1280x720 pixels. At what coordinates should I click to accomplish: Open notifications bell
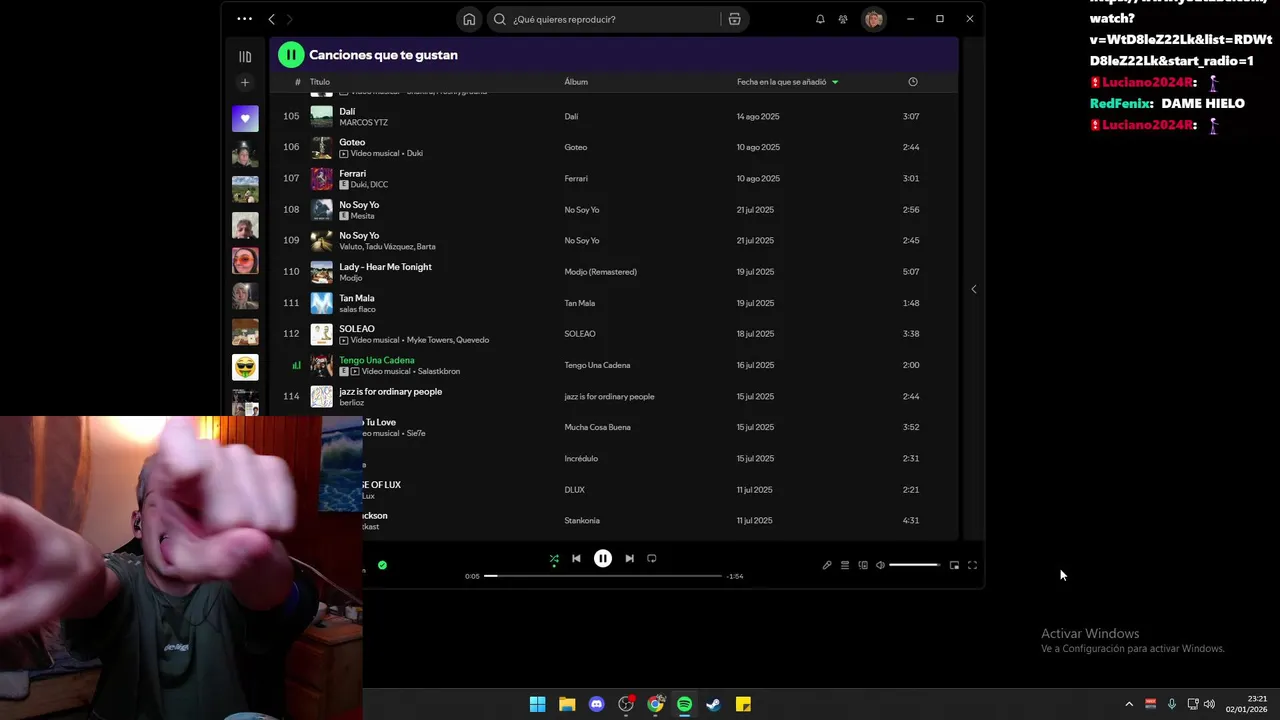pyautogui.click(x=820, y=19)
